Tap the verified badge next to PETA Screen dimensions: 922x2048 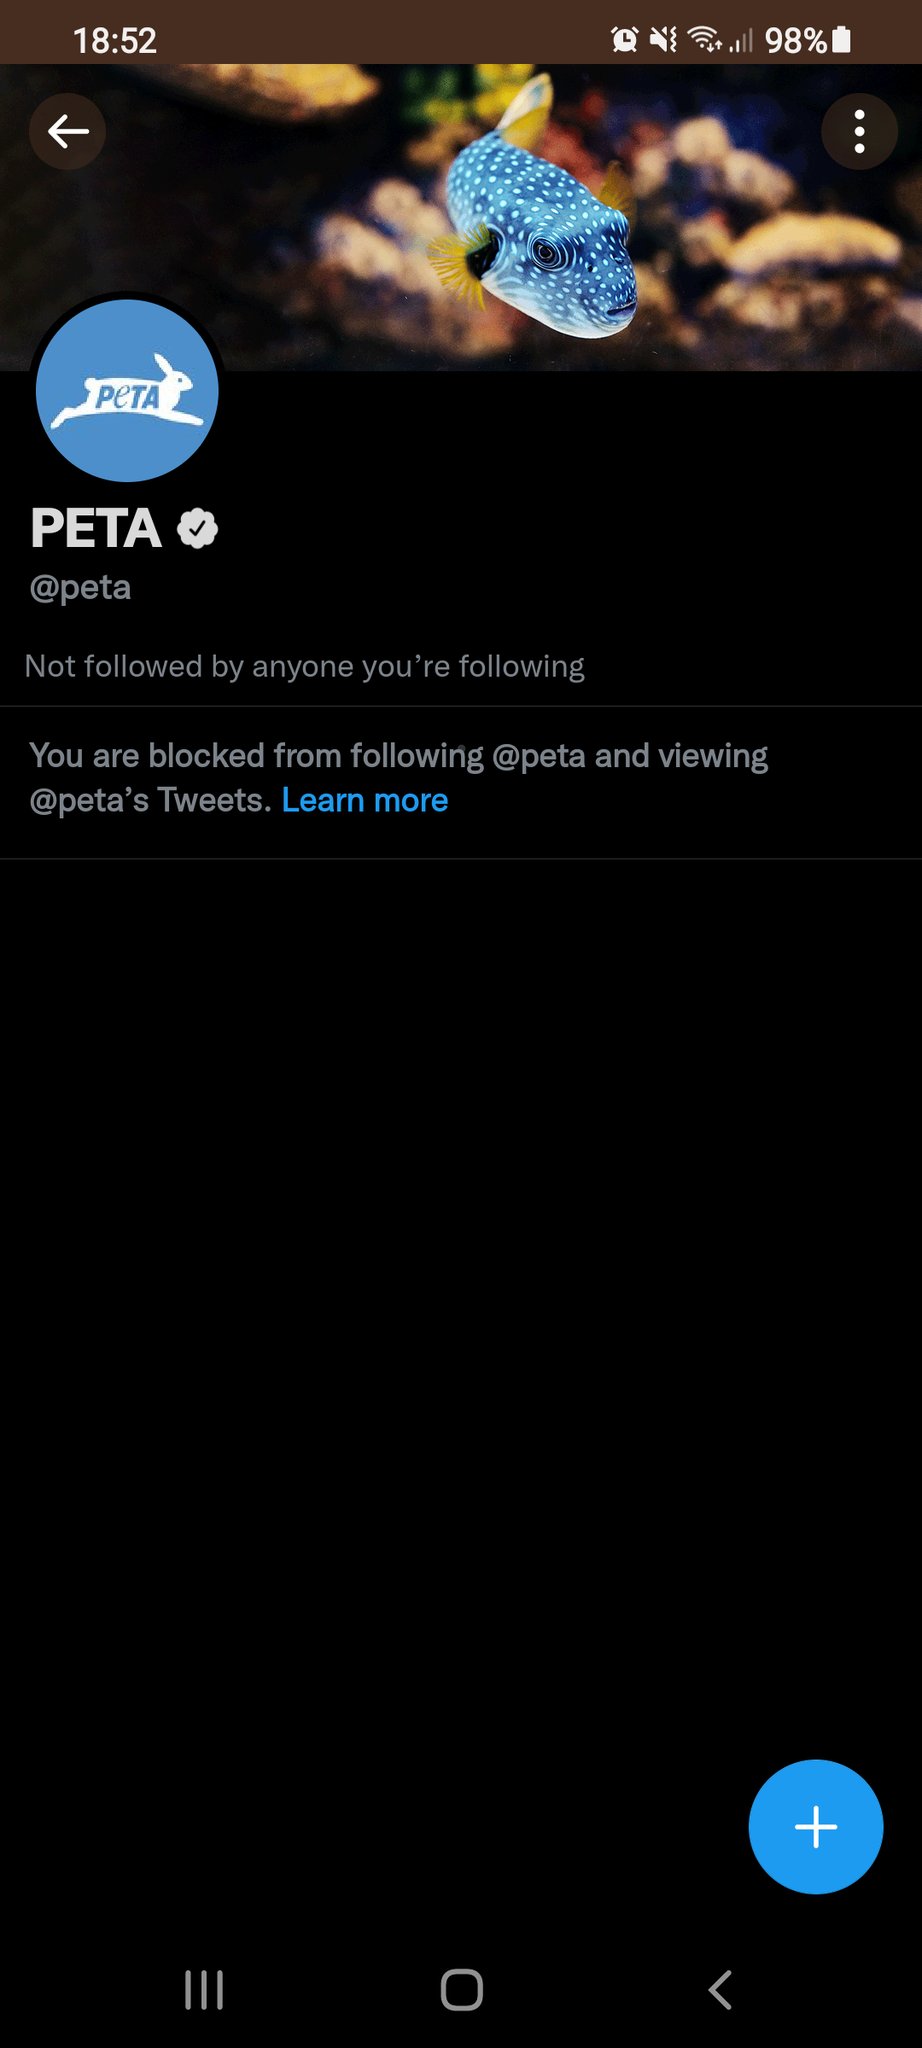197,528
